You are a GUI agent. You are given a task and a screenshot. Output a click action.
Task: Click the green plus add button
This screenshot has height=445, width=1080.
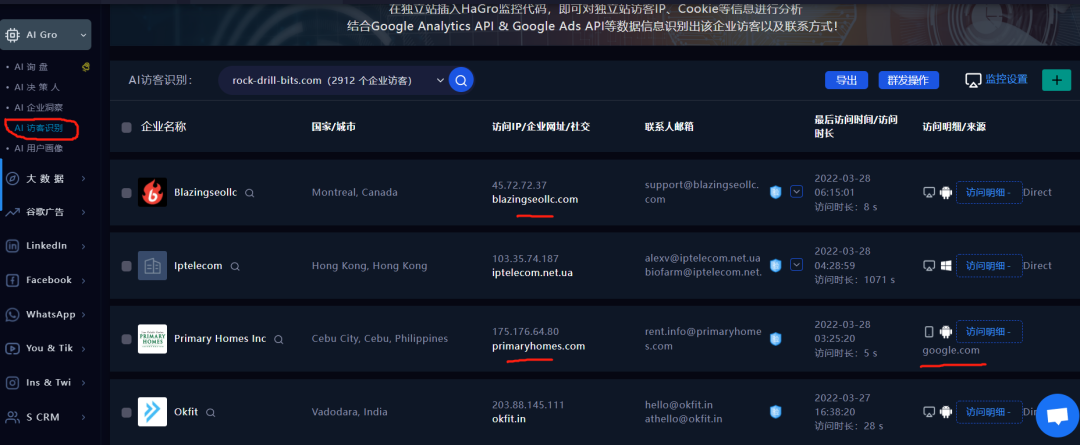point(1056,80)
